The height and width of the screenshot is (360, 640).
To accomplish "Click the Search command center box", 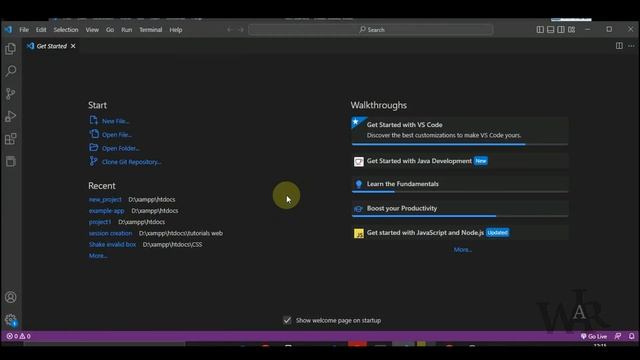I will (371, 29).
